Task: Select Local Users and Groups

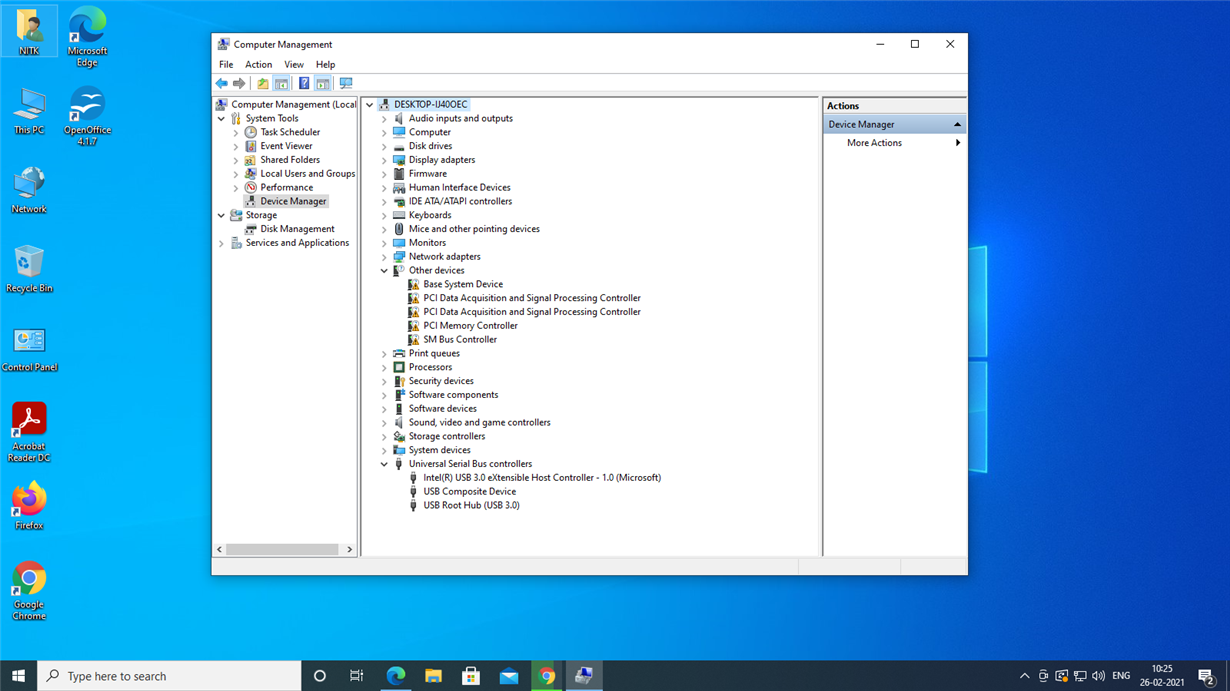Action: coord(308,174)
